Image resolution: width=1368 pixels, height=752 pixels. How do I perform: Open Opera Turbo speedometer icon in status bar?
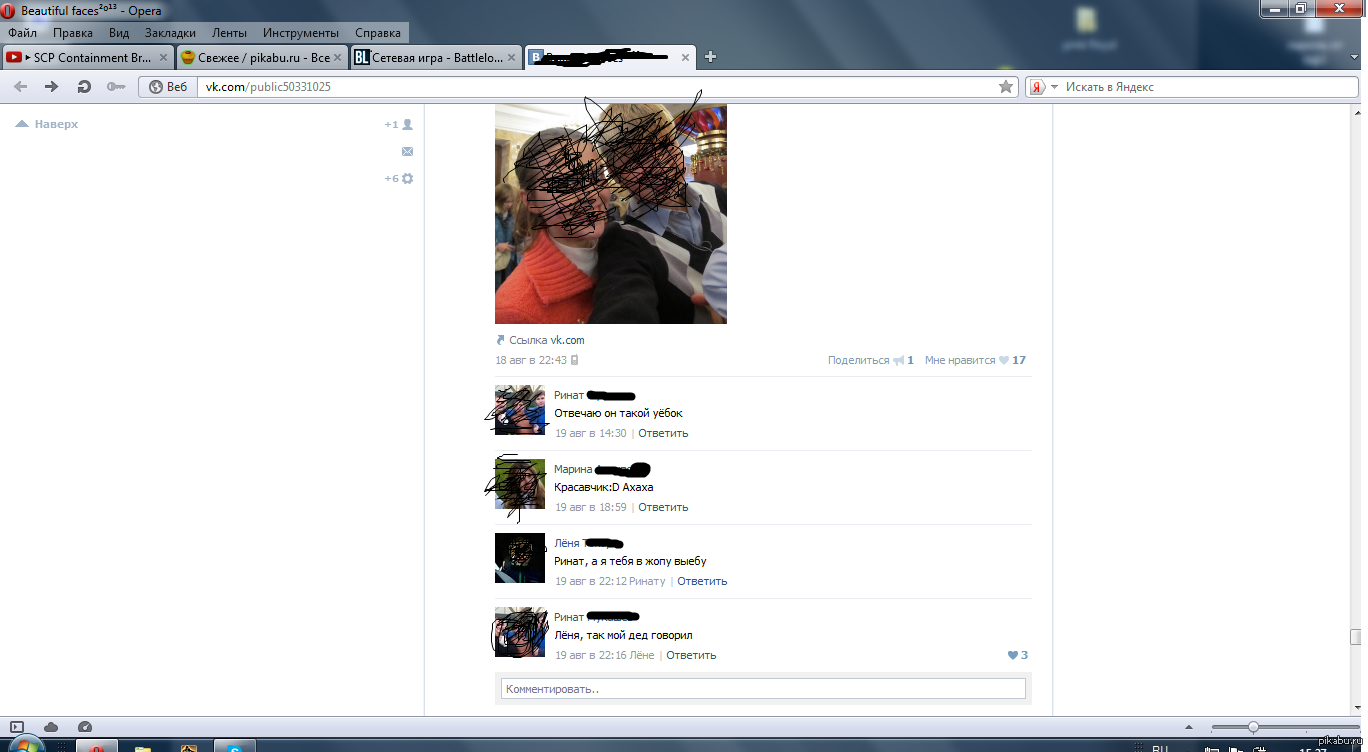85,727
